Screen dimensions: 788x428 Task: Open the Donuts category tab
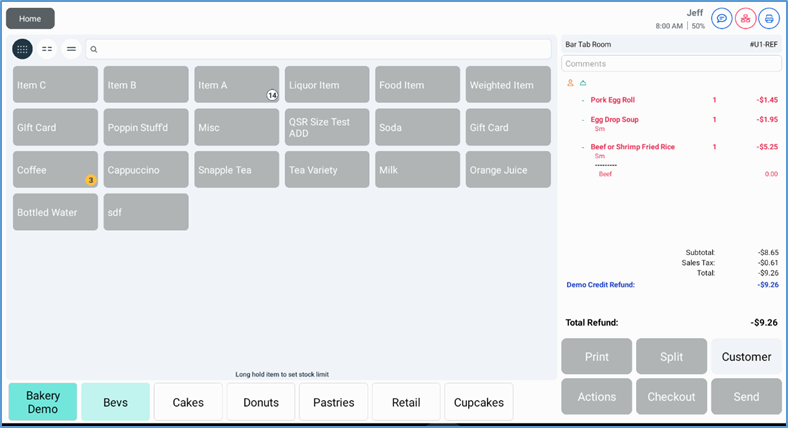tap(261, 402)
